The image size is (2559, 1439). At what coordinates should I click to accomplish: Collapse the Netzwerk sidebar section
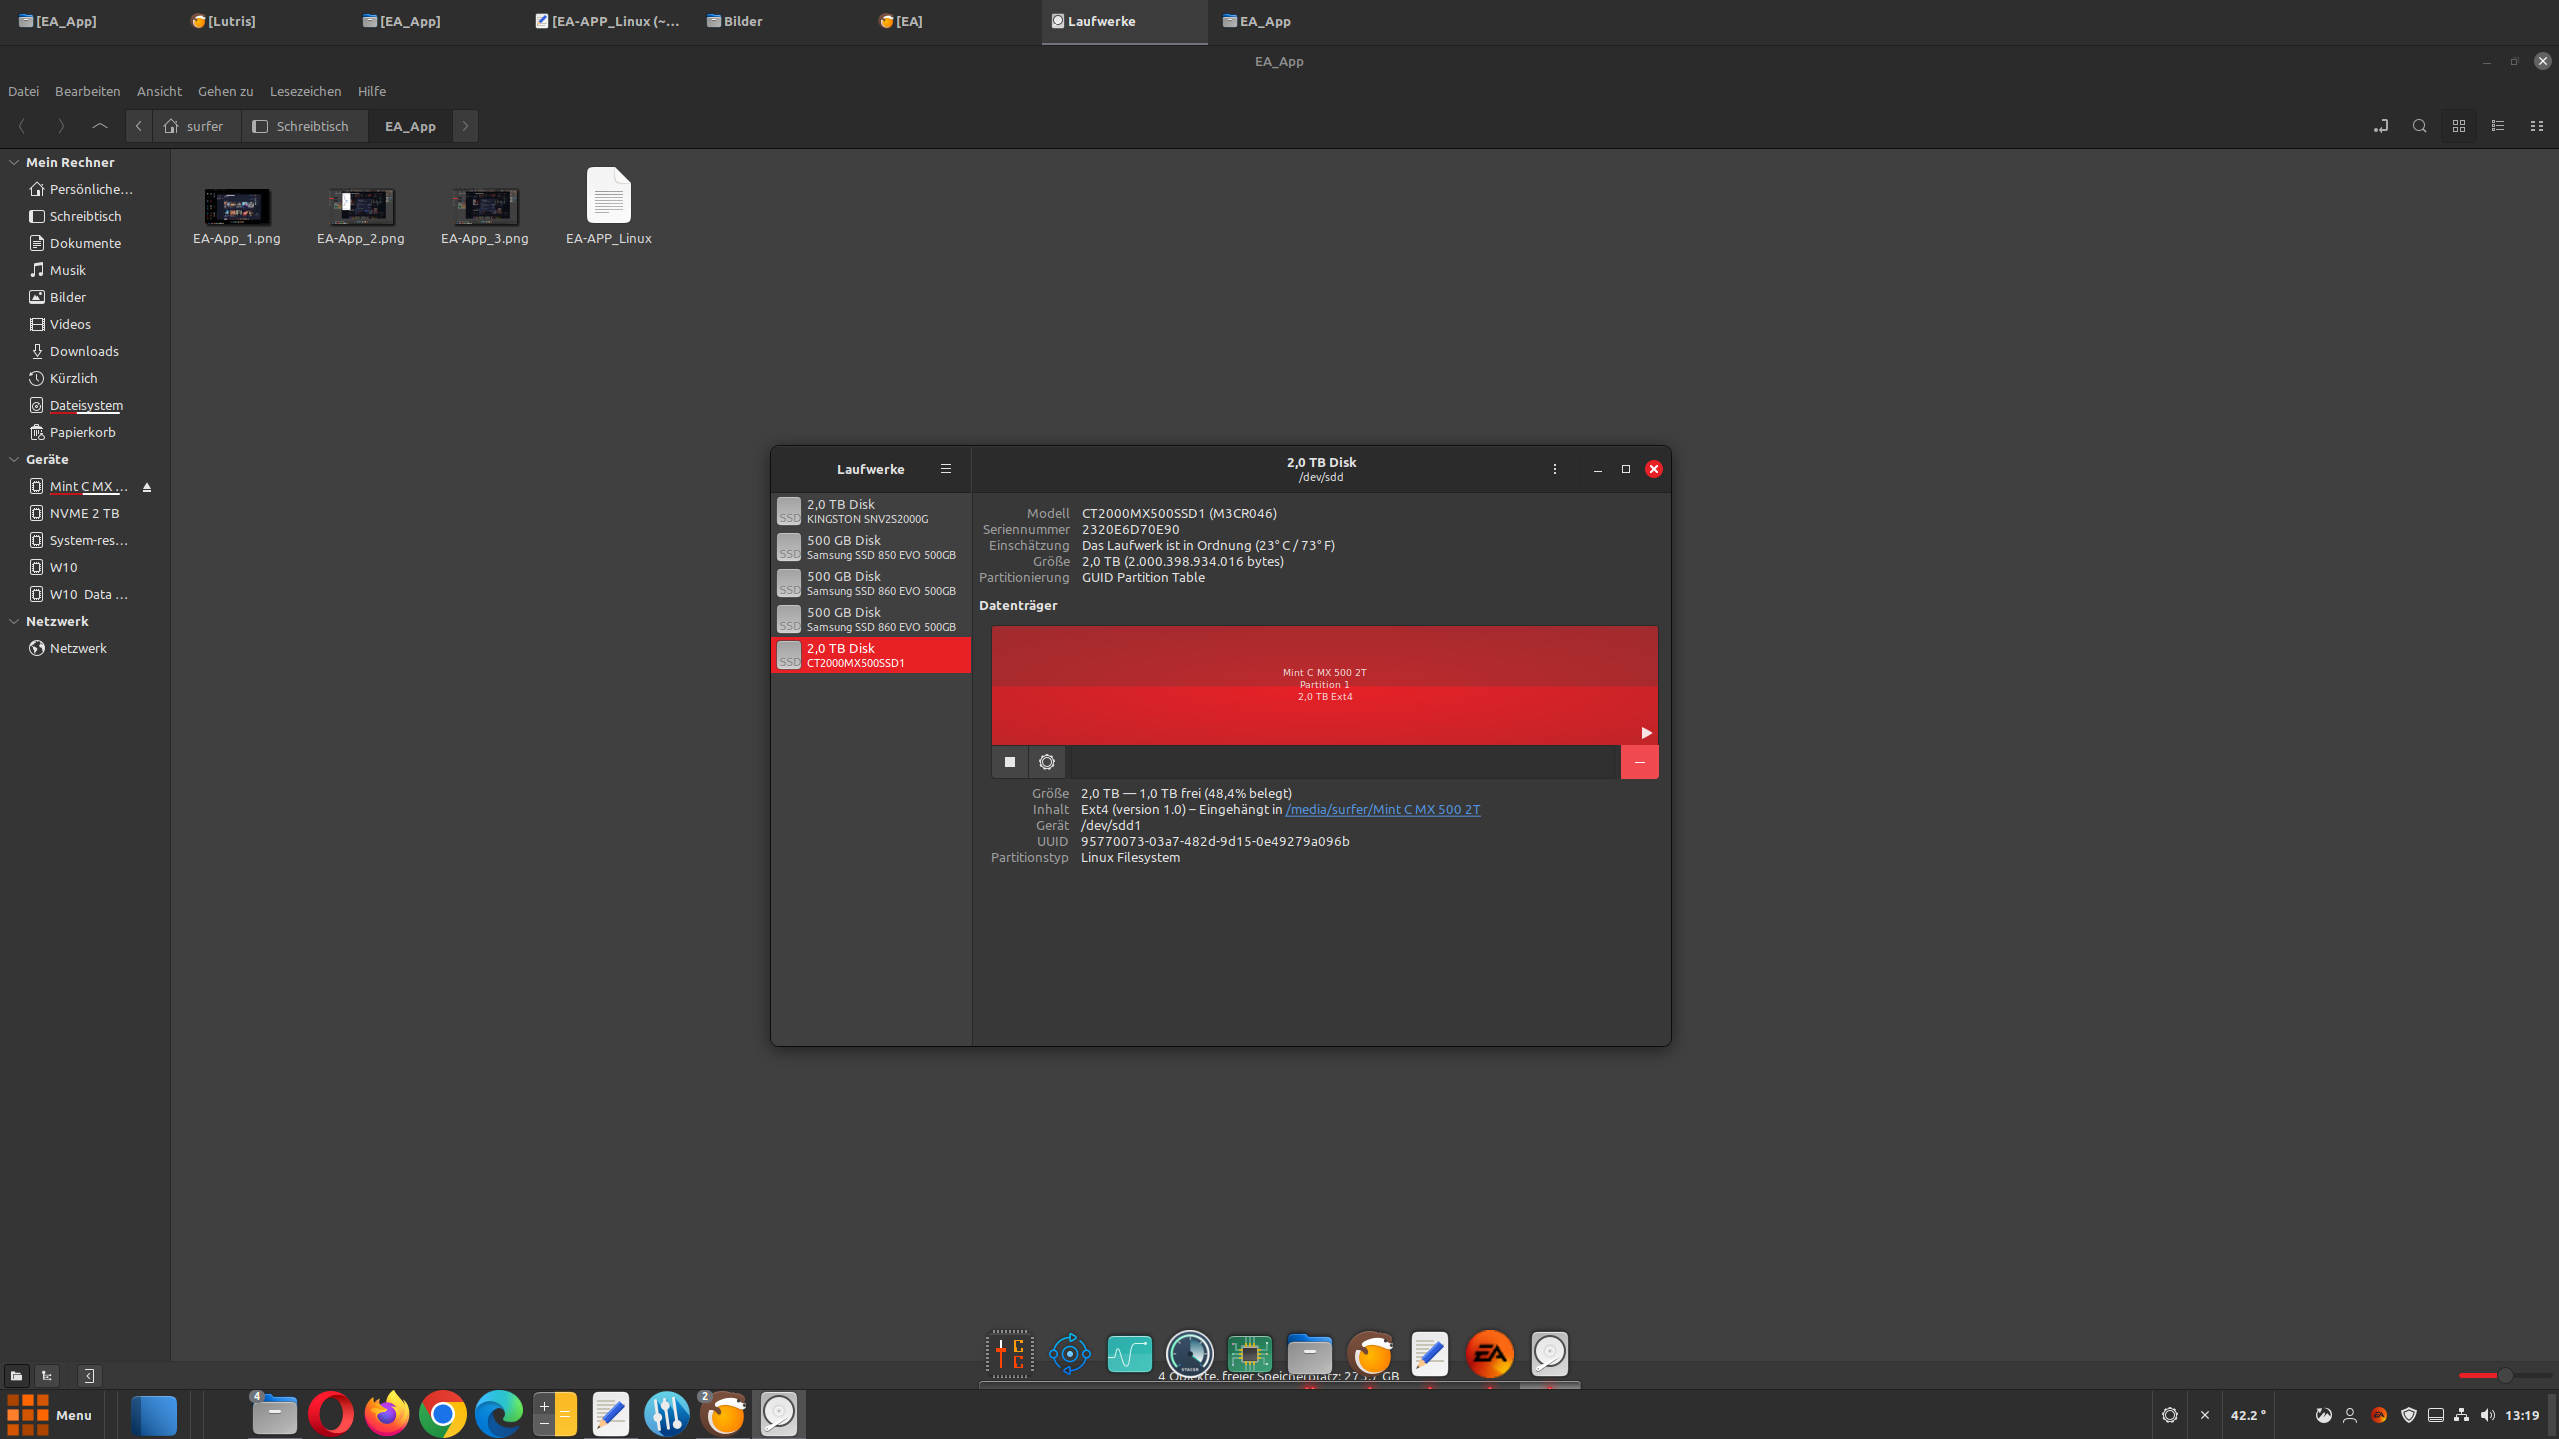click(14, 621)
